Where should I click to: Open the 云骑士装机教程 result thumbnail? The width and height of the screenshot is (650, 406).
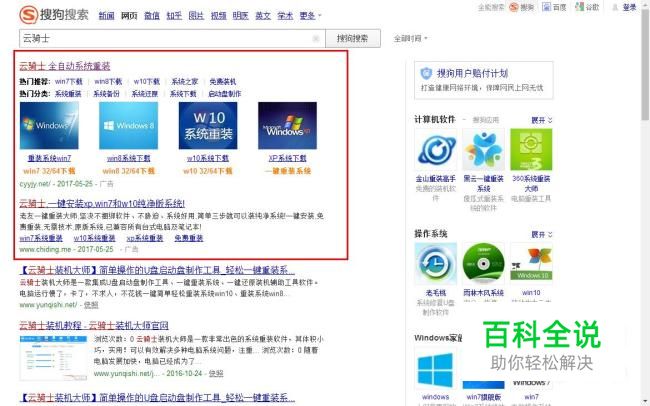(x=53, y=358)
